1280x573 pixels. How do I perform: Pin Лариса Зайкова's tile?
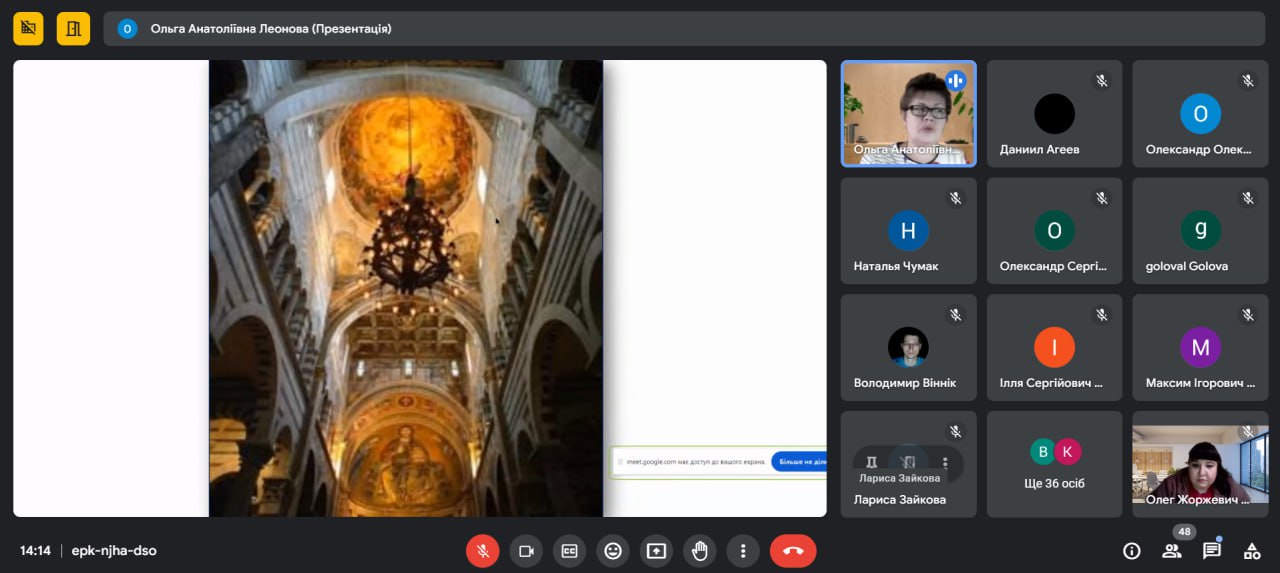tap(872, 463)
